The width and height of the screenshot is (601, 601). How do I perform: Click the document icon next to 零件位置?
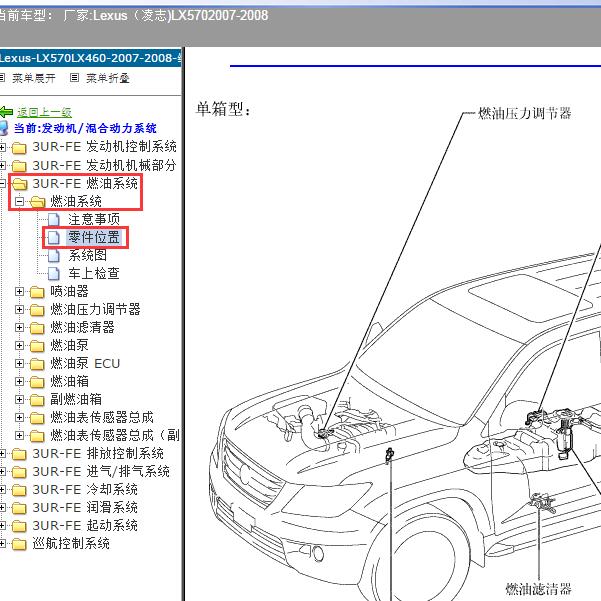pos(54,238)
